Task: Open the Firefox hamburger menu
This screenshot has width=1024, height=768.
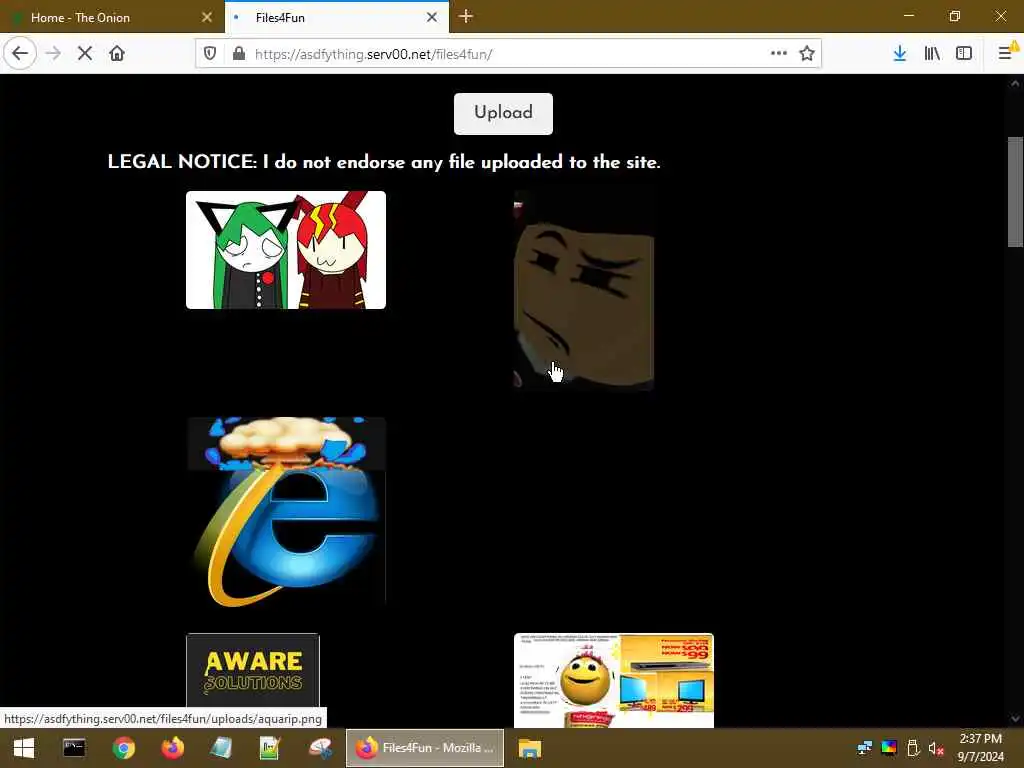Action: (1006, 54)
